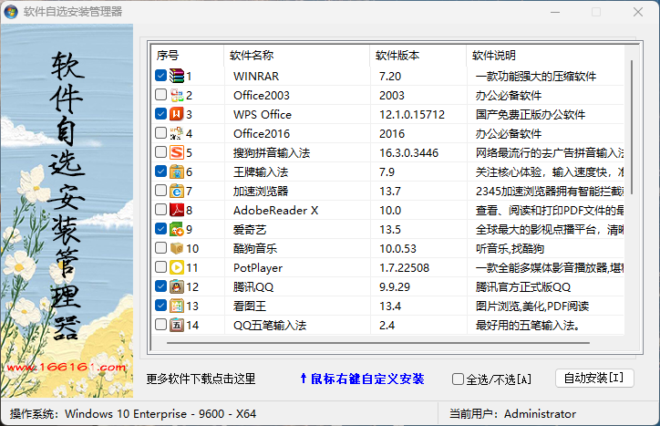Screen dimensions: 660x426
Task: Sort by 软件名称 column header
Action: point(251,54)
